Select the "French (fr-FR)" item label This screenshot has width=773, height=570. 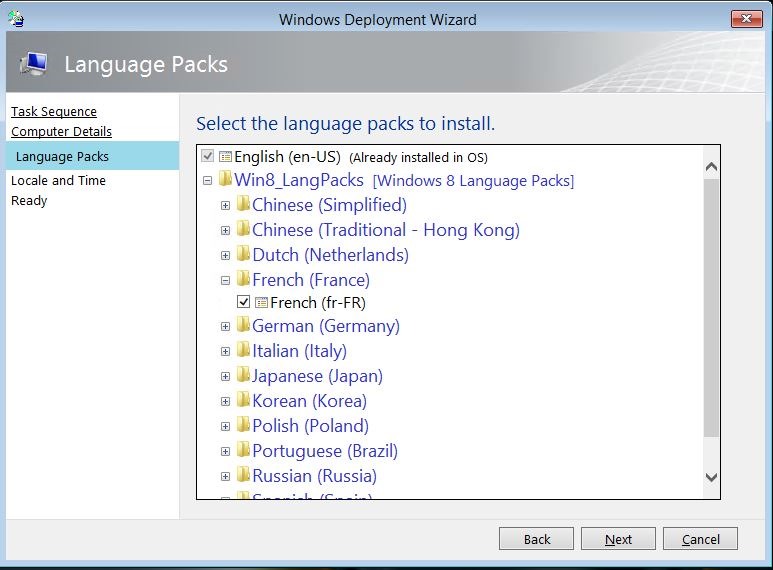coord(318,303)
